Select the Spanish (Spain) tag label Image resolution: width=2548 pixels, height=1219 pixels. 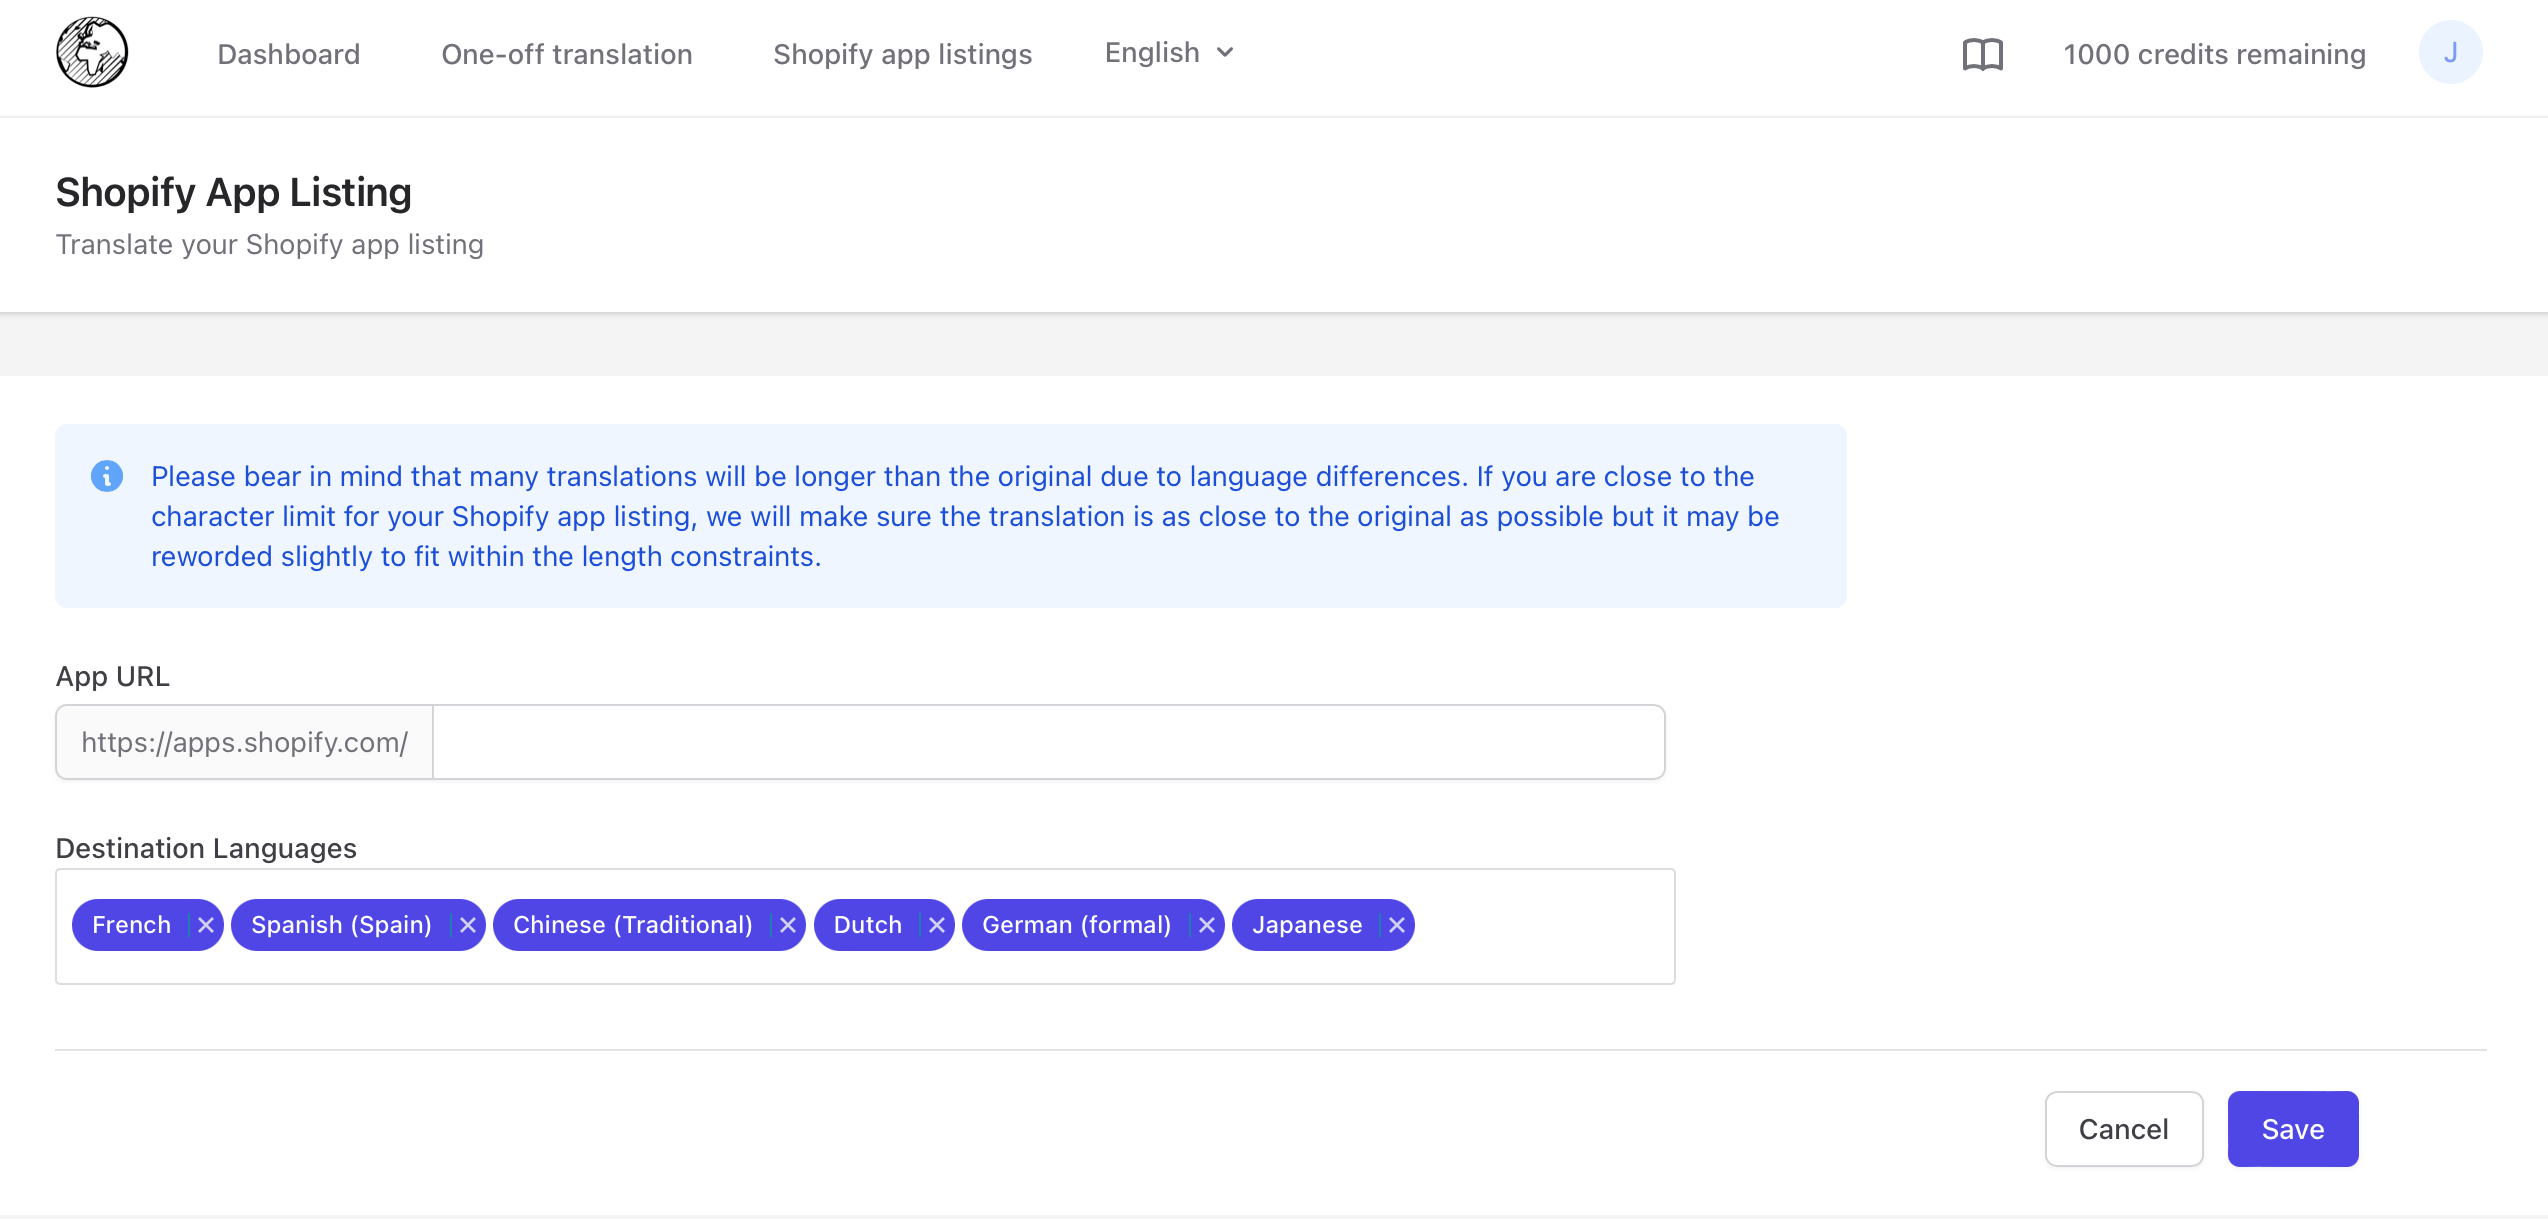pos(342,925)
